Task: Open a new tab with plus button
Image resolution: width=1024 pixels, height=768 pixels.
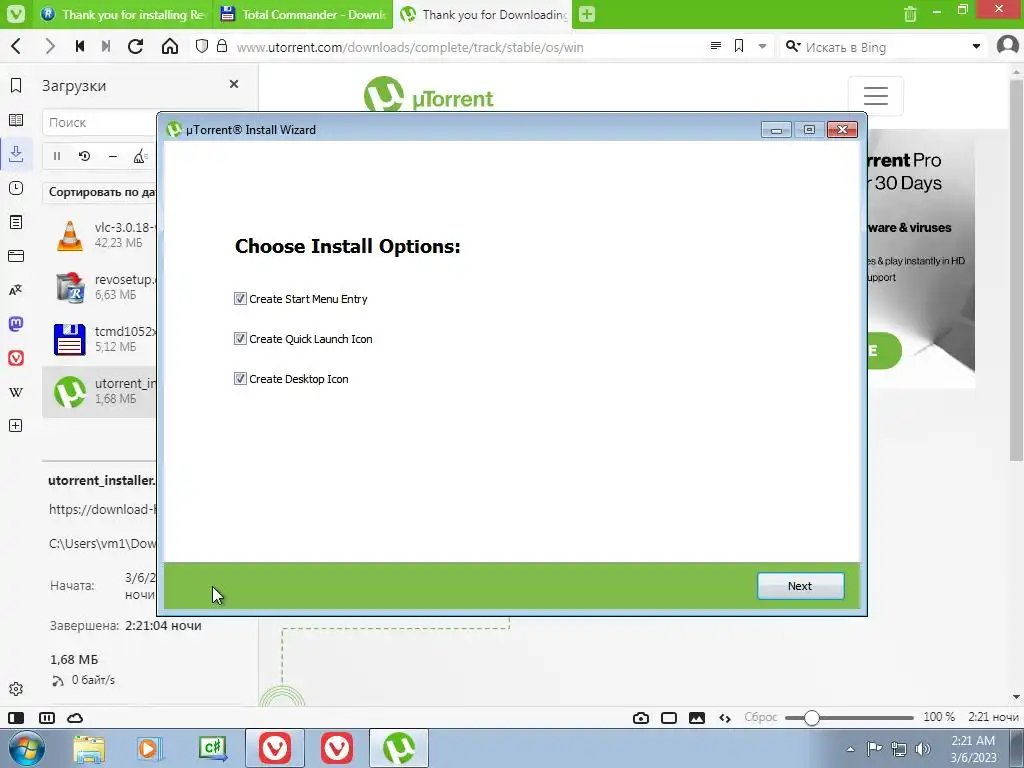Action: (587, 14)
